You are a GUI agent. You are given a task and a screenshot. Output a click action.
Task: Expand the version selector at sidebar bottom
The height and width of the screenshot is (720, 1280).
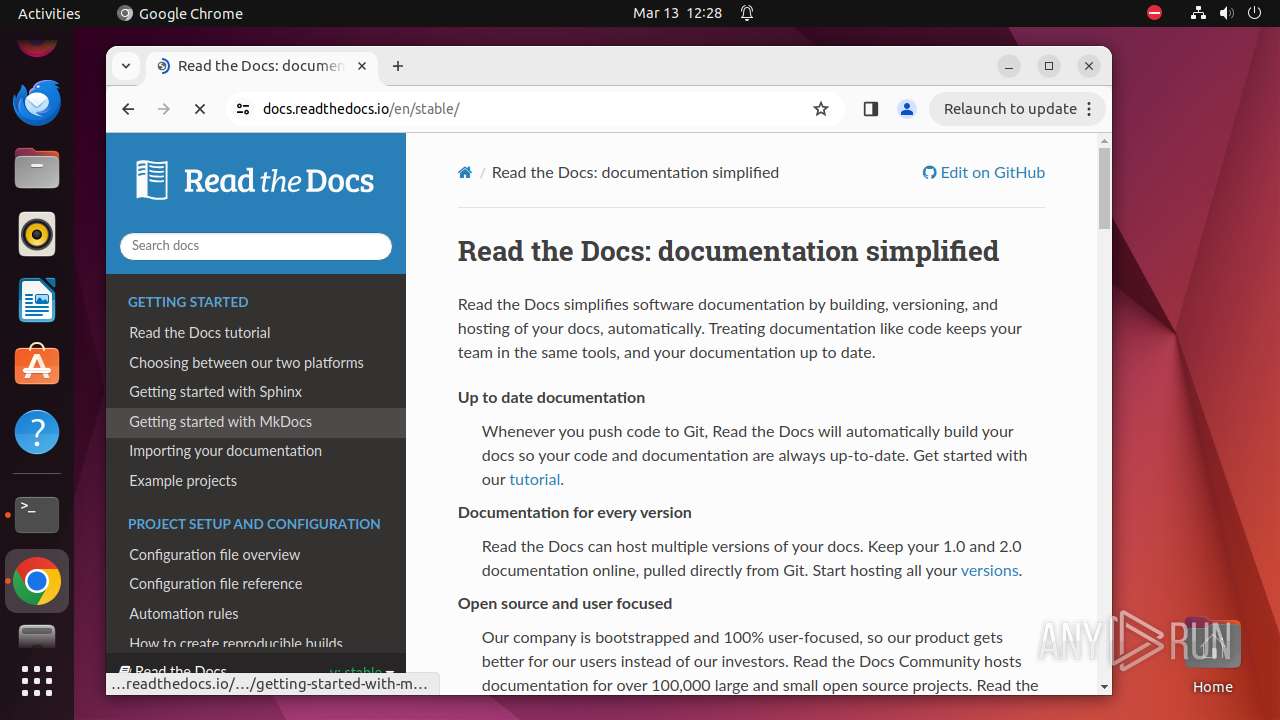(256, 671)
